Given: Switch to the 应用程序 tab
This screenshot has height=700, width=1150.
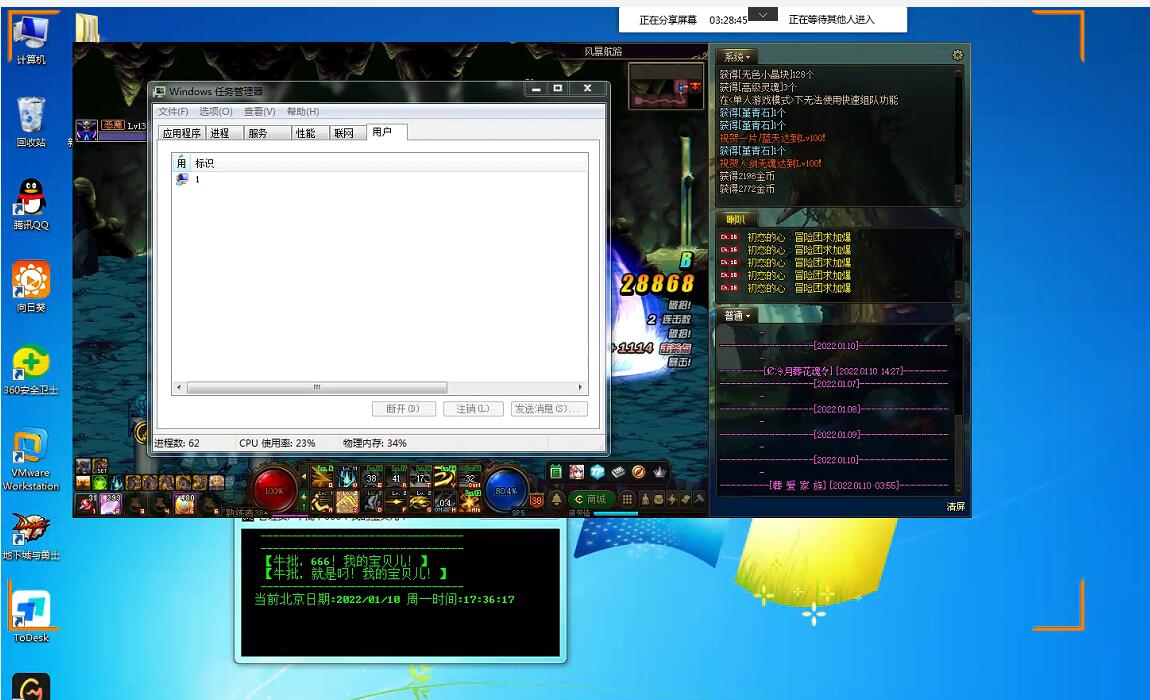Looking at the screenshot, I should 182,133.
